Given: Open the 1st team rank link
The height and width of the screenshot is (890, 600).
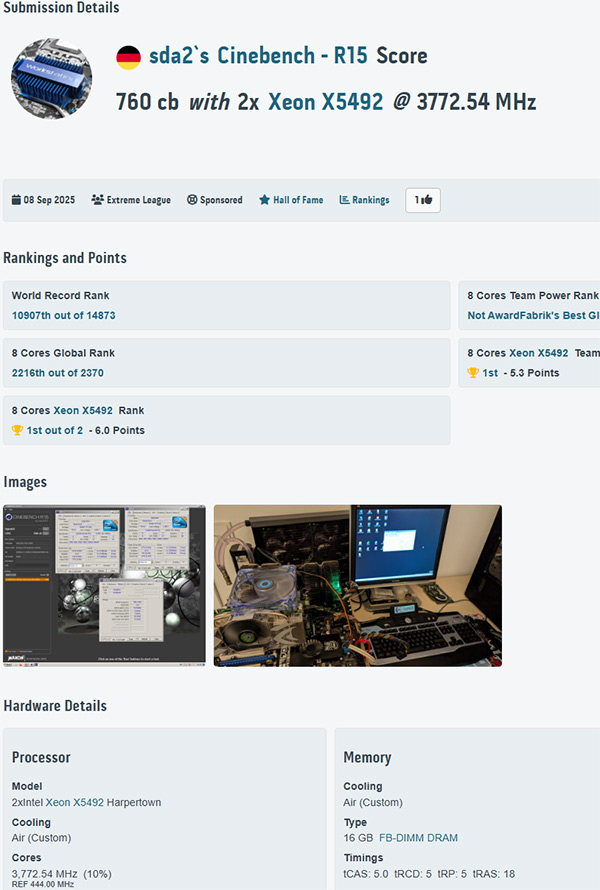Looking at the screenshot, I should [490, 373].
